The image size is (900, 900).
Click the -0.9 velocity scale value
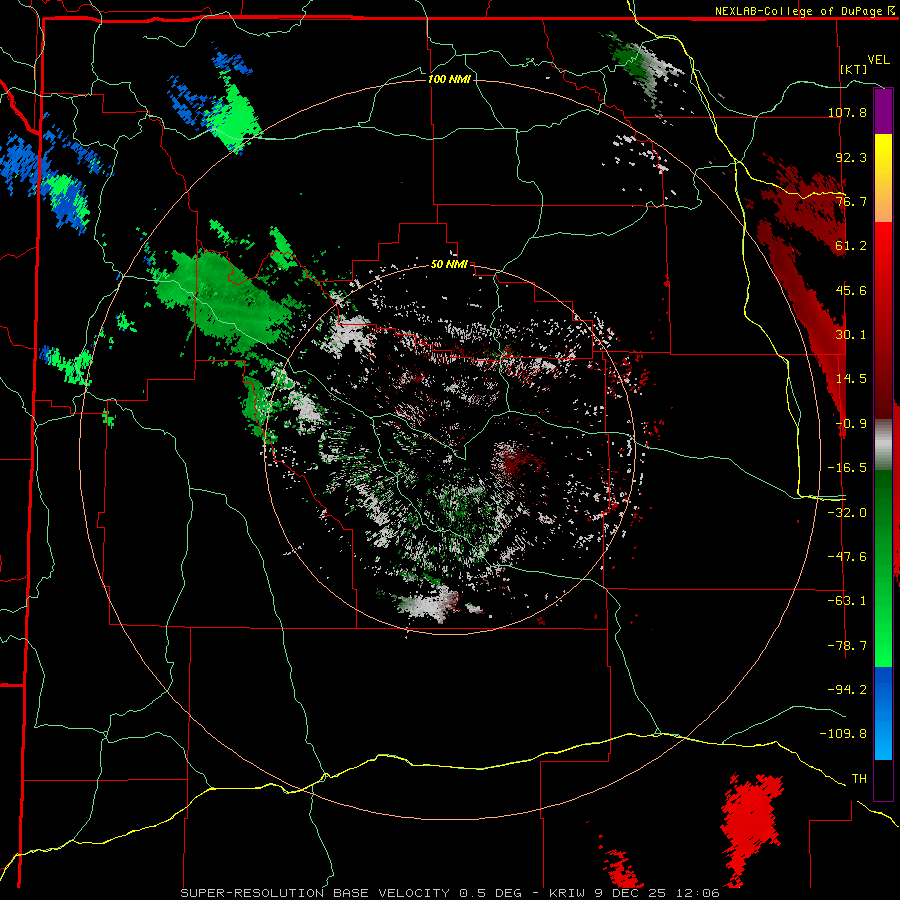(x=851, y=424)
